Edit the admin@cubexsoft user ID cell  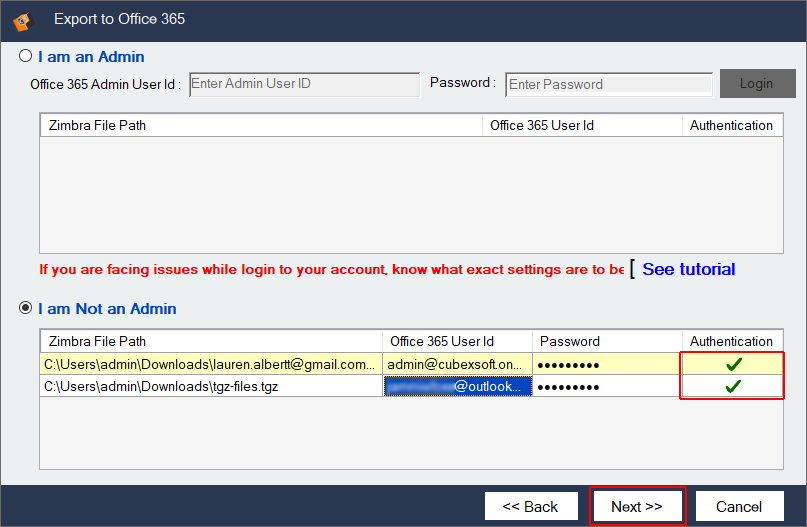pos(457,364)
